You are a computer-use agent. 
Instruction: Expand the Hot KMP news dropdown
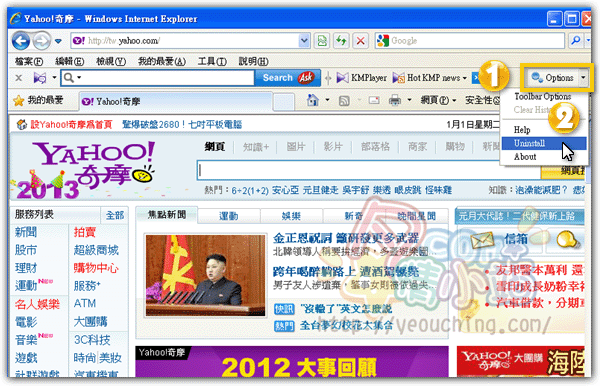click(465, 78)
